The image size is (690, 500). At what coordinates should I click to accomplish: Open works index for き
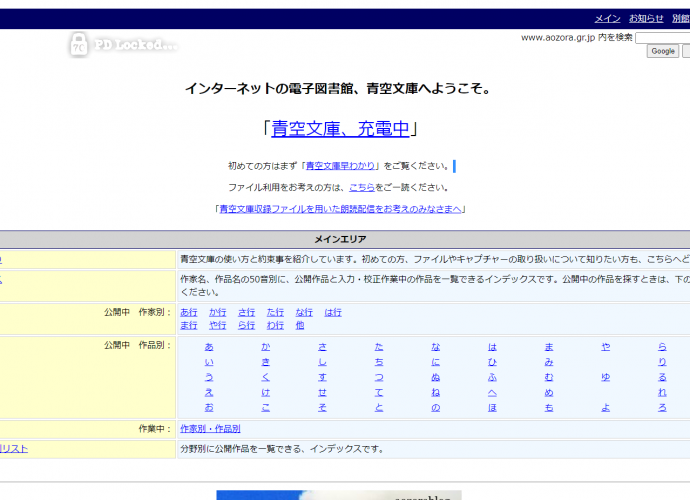click(266, 362)
